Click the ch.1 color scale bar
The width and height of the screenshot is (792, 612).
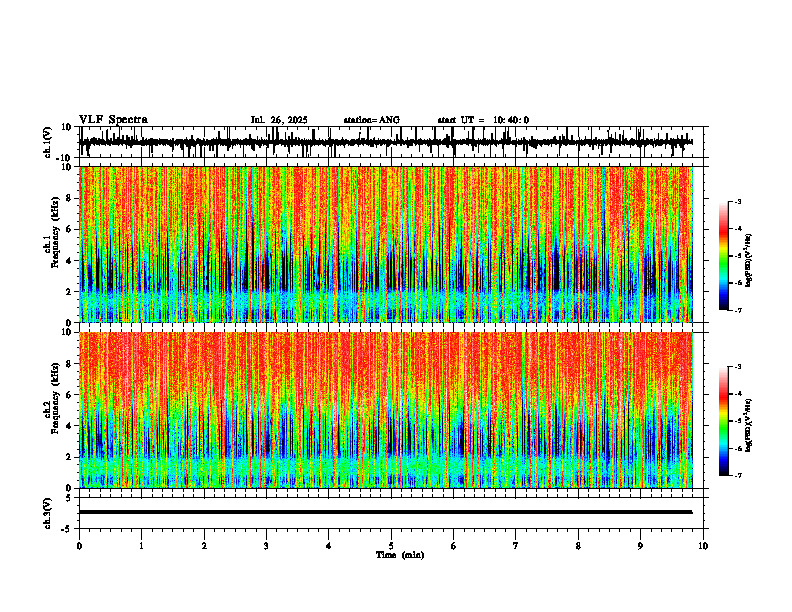click(x=723, y=256)
